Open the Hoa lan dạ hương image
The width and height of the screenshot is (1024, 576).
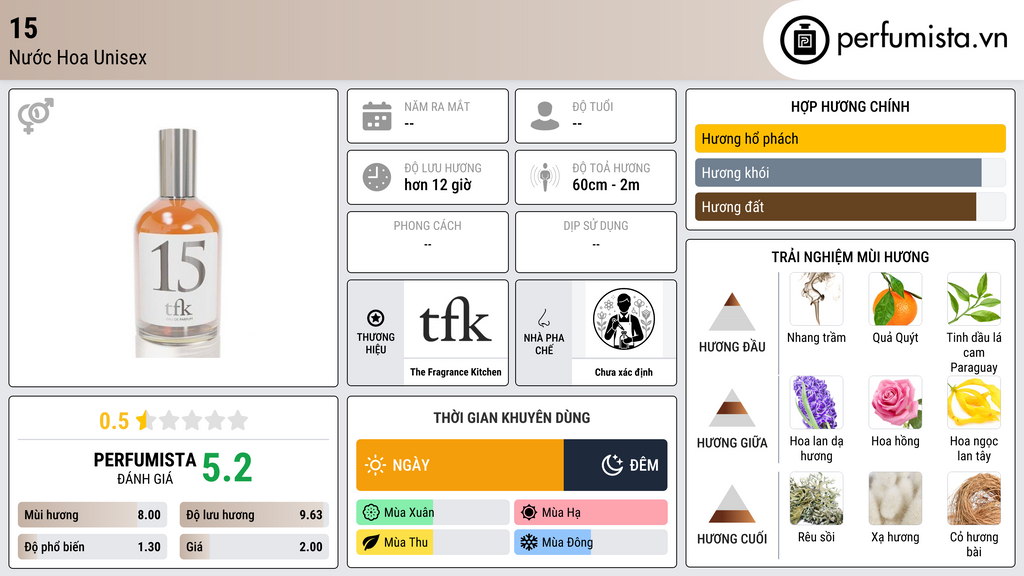(816, 402)
